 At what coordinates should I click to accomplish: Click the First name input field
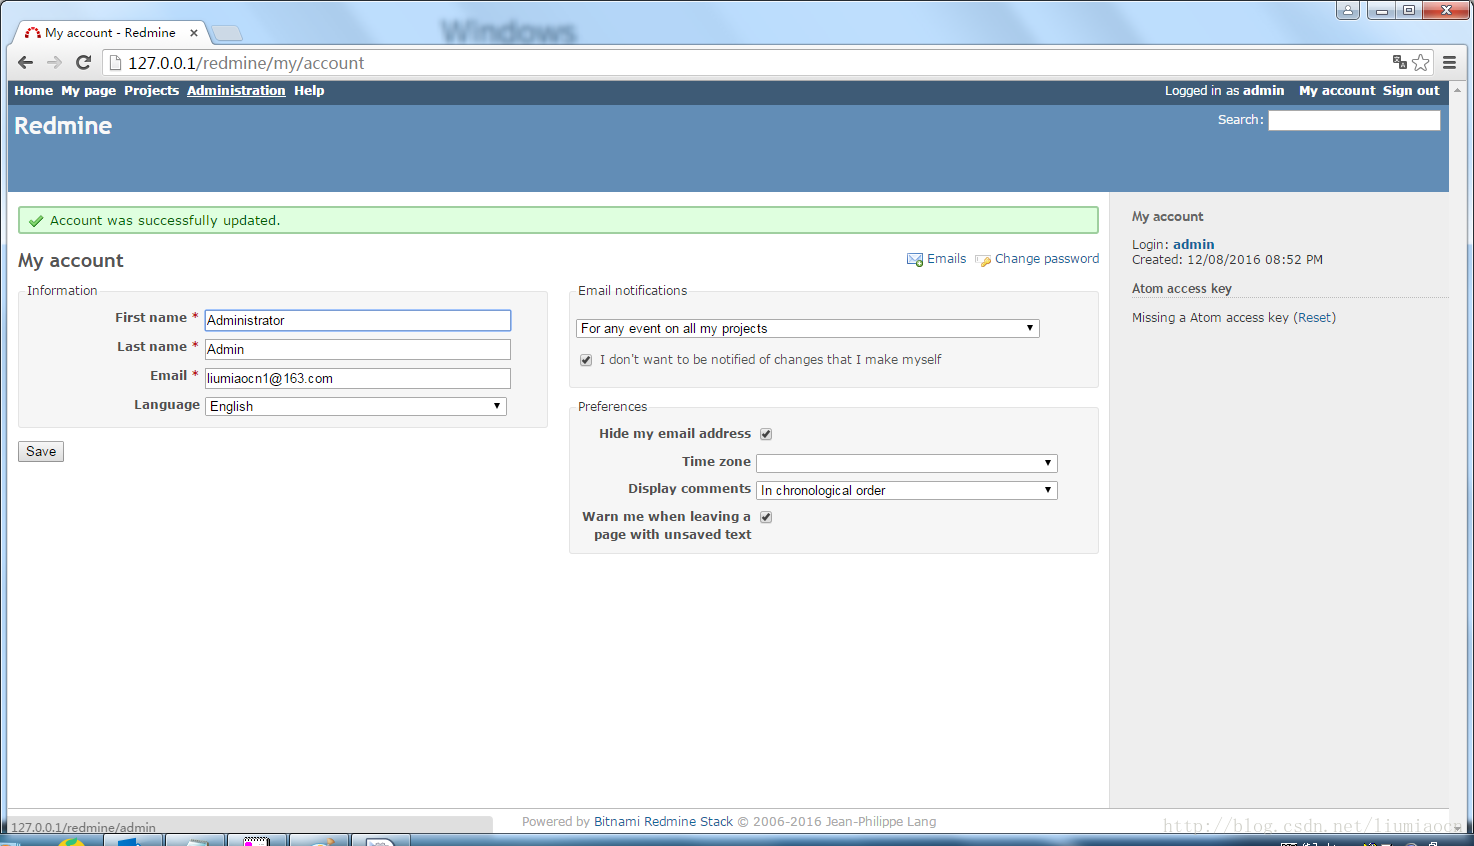(x=358, y=320)
